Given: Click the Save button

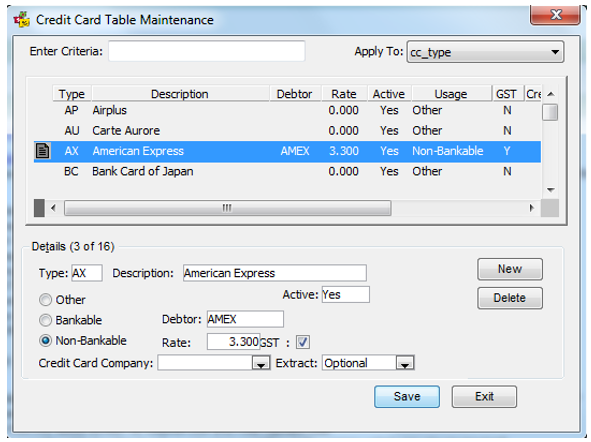Looking at the screenshot, I should [407, 396].
